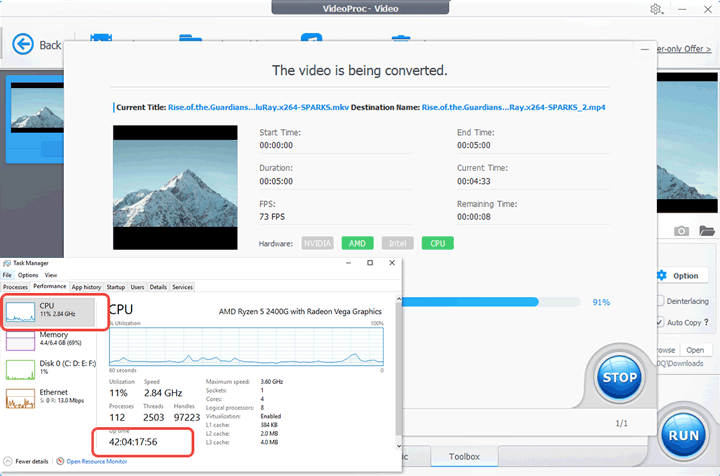Maximize the Task Manager window
This screenshot has width=720, height=476.
[370, 263]
